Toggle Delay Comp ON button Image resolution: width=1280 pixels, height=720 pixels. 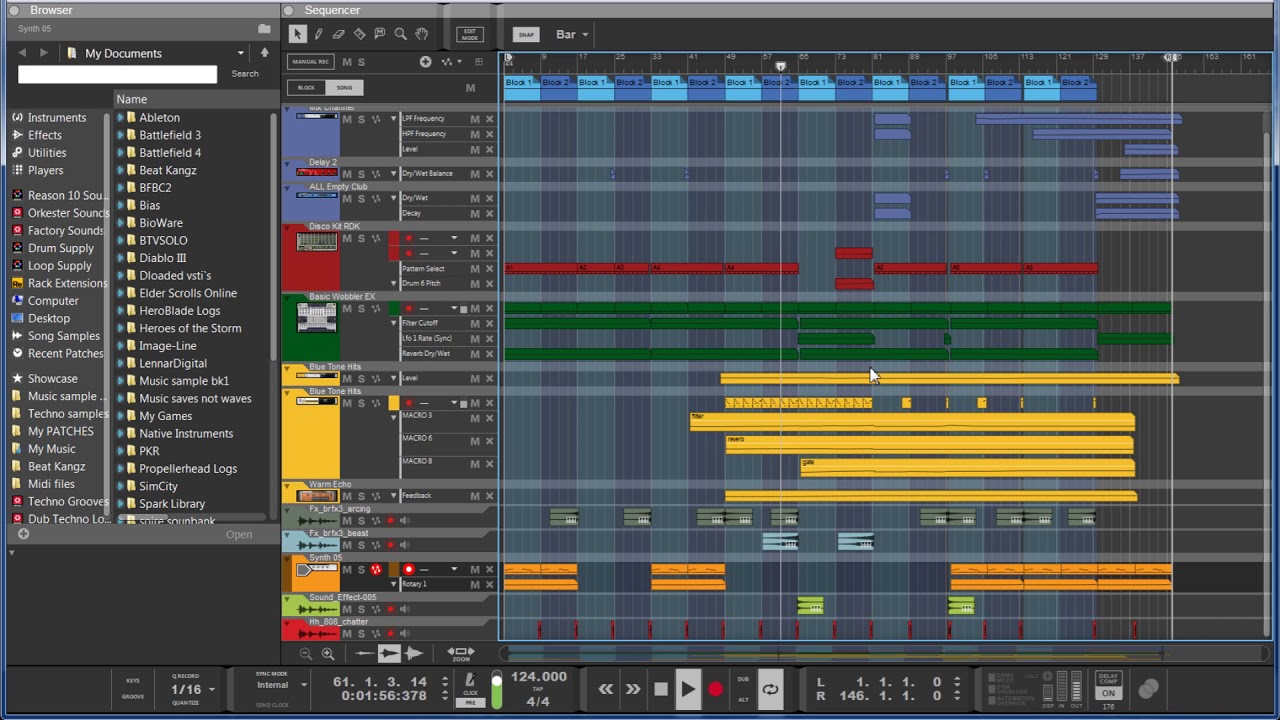click(x=1108, y=693)
